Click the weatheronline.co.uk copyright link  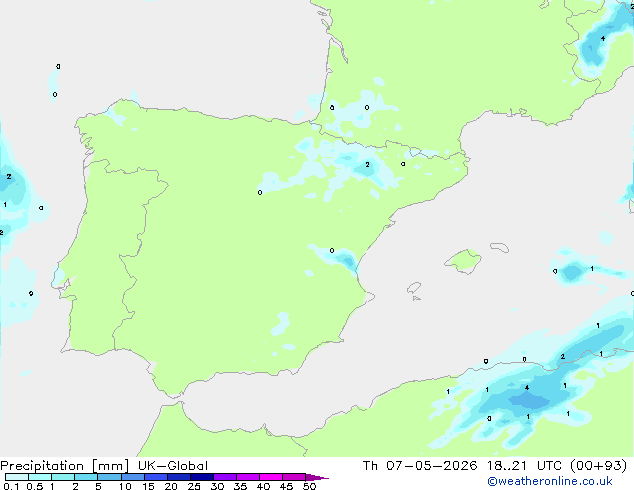click(x=550, y=481)
